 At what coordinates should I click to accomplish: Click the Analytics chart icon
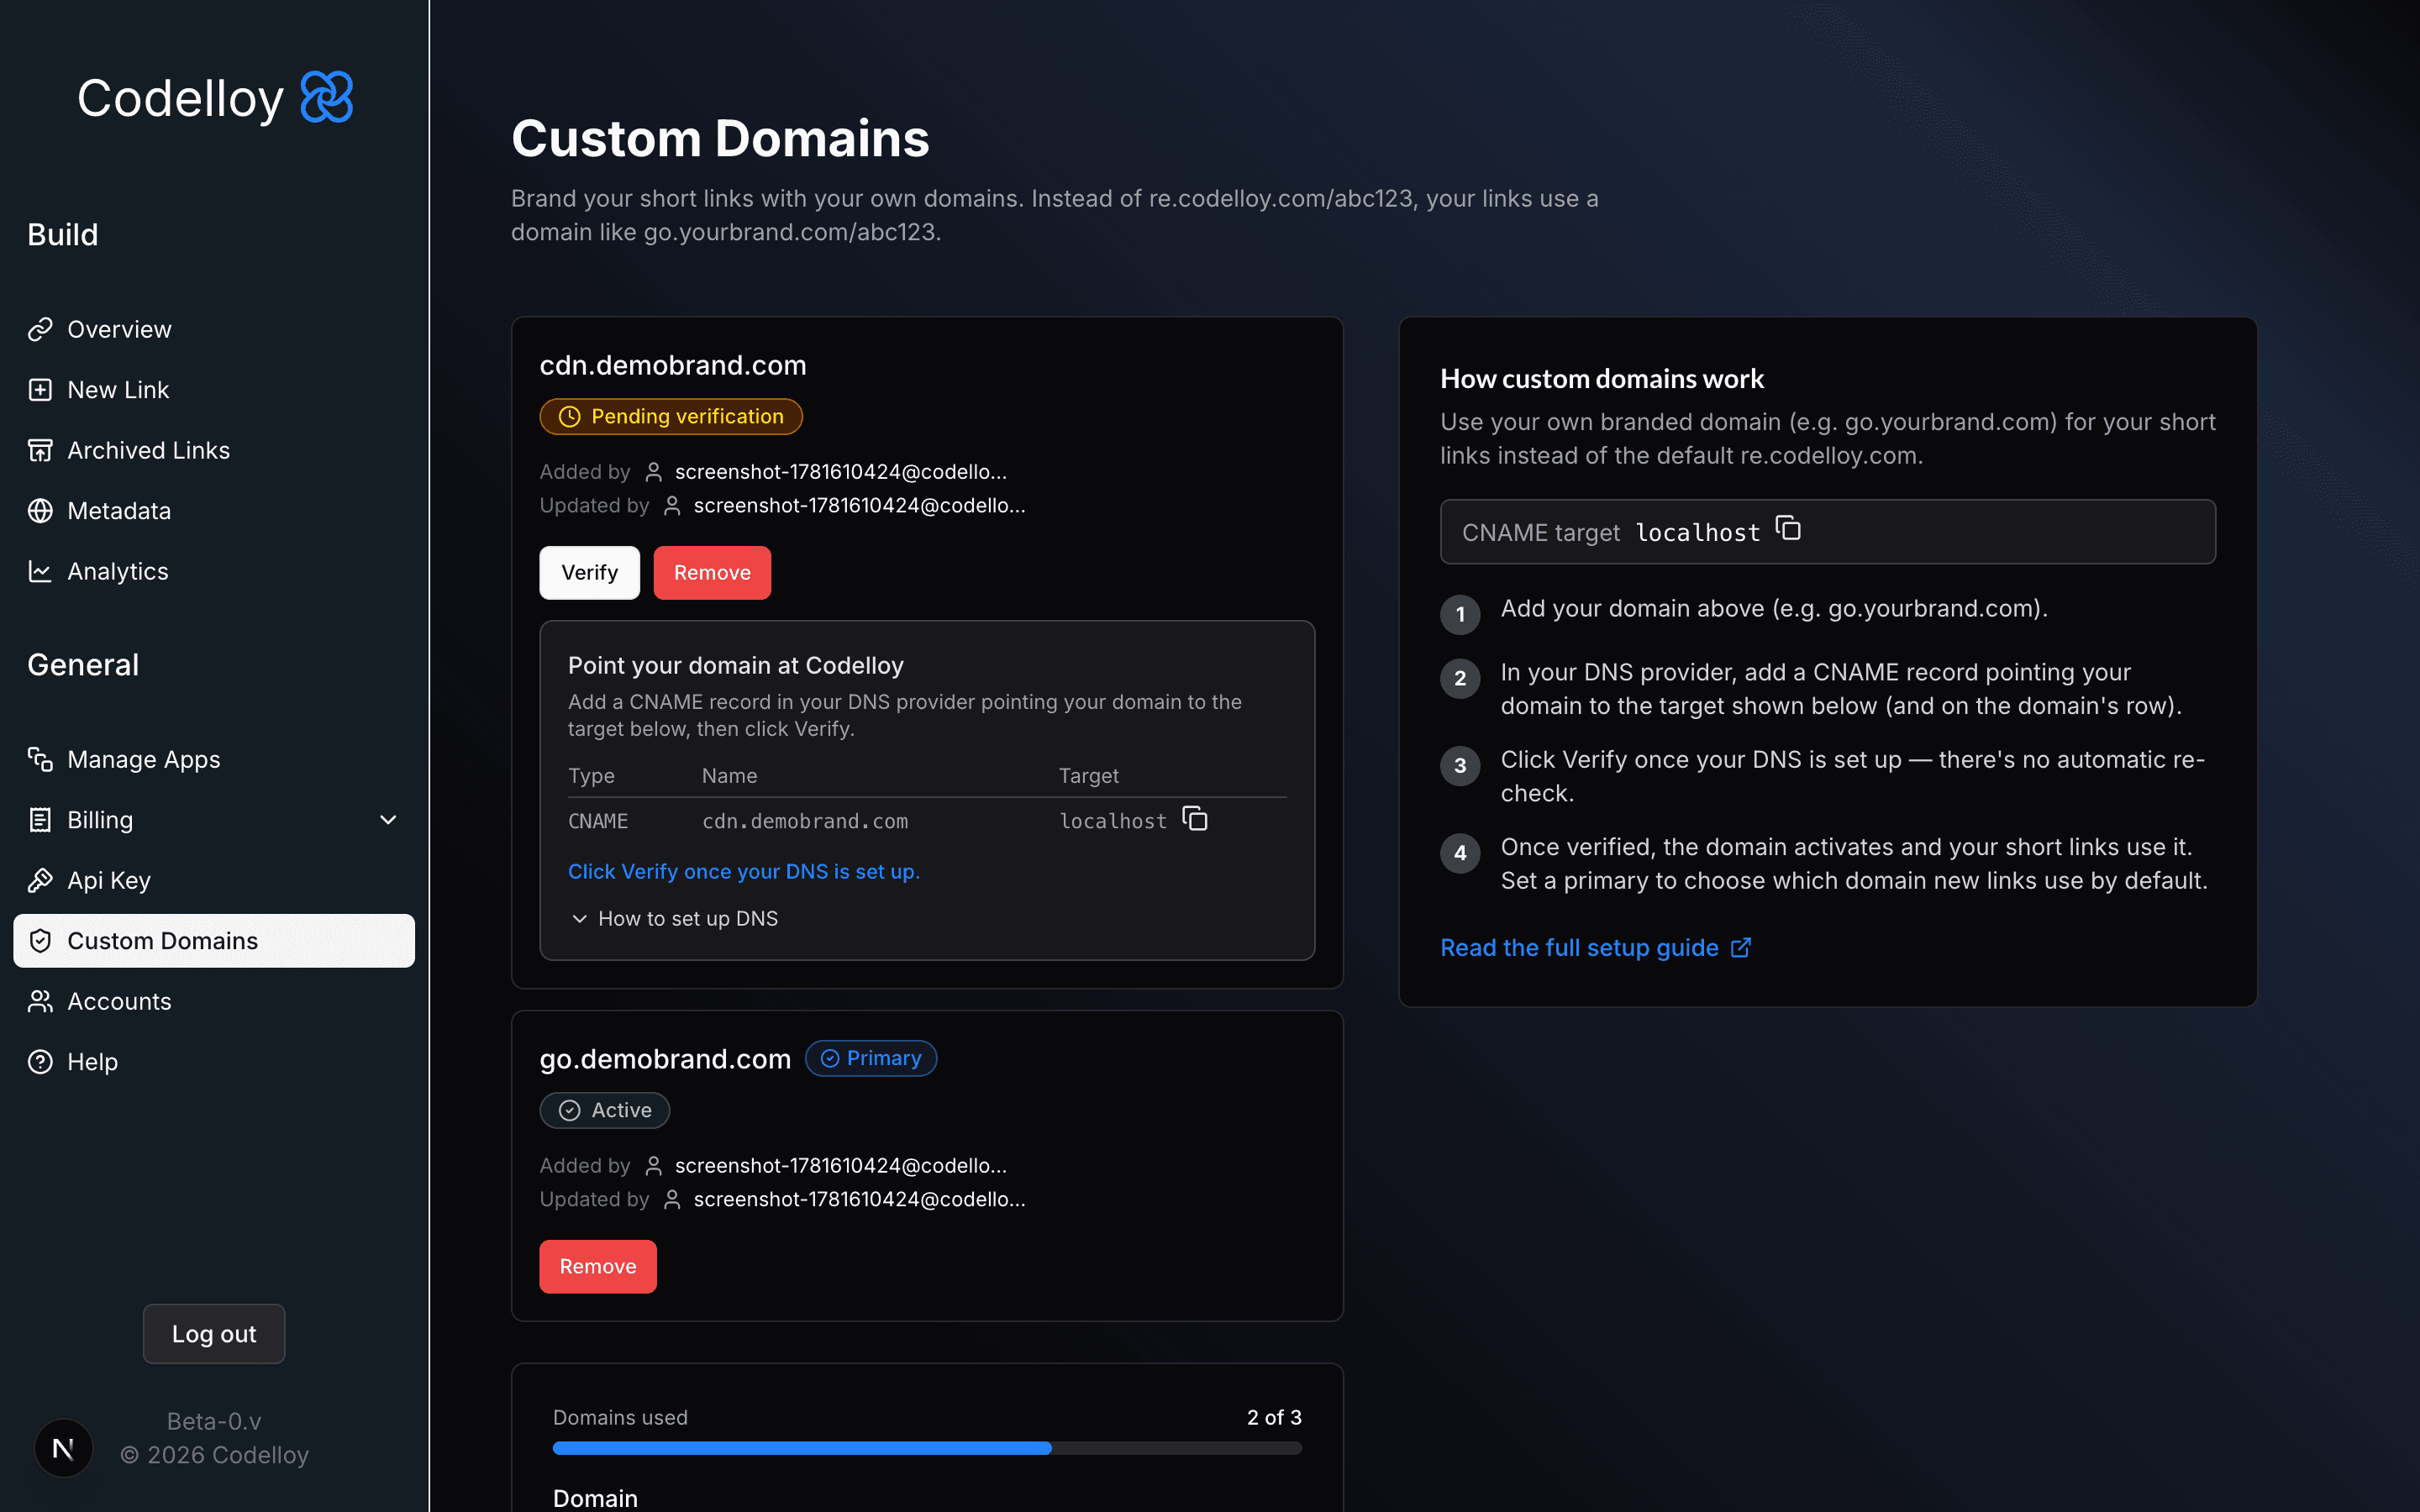coord(40,571)
